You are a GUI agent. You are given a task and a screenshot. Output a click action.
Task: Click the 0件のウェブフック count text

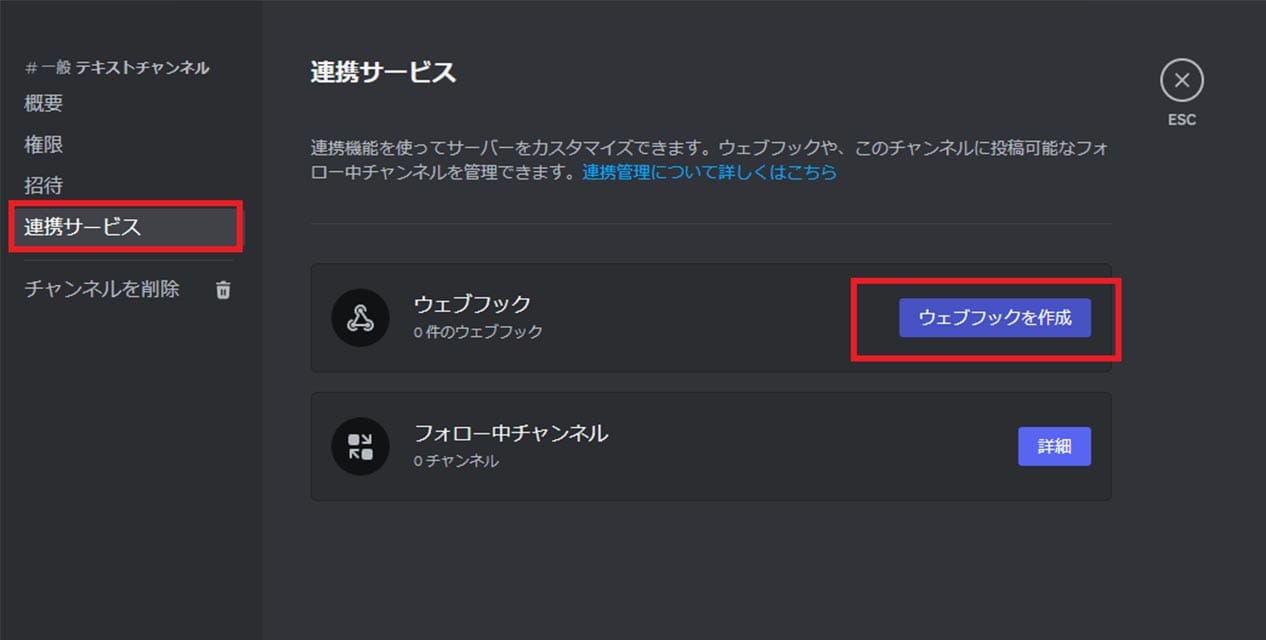pyautogui.click(x=478, y=332)
